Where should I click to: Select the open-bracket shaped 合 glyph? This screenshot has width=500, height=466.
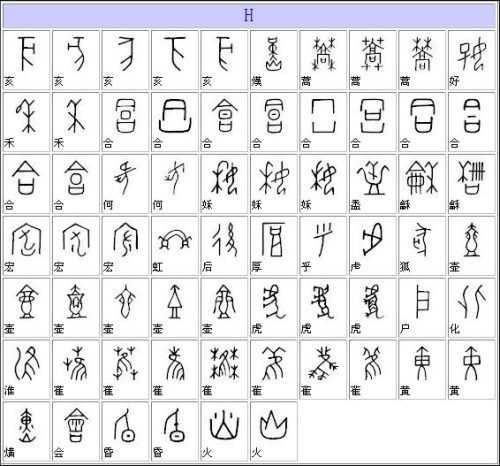coord(323,116)
